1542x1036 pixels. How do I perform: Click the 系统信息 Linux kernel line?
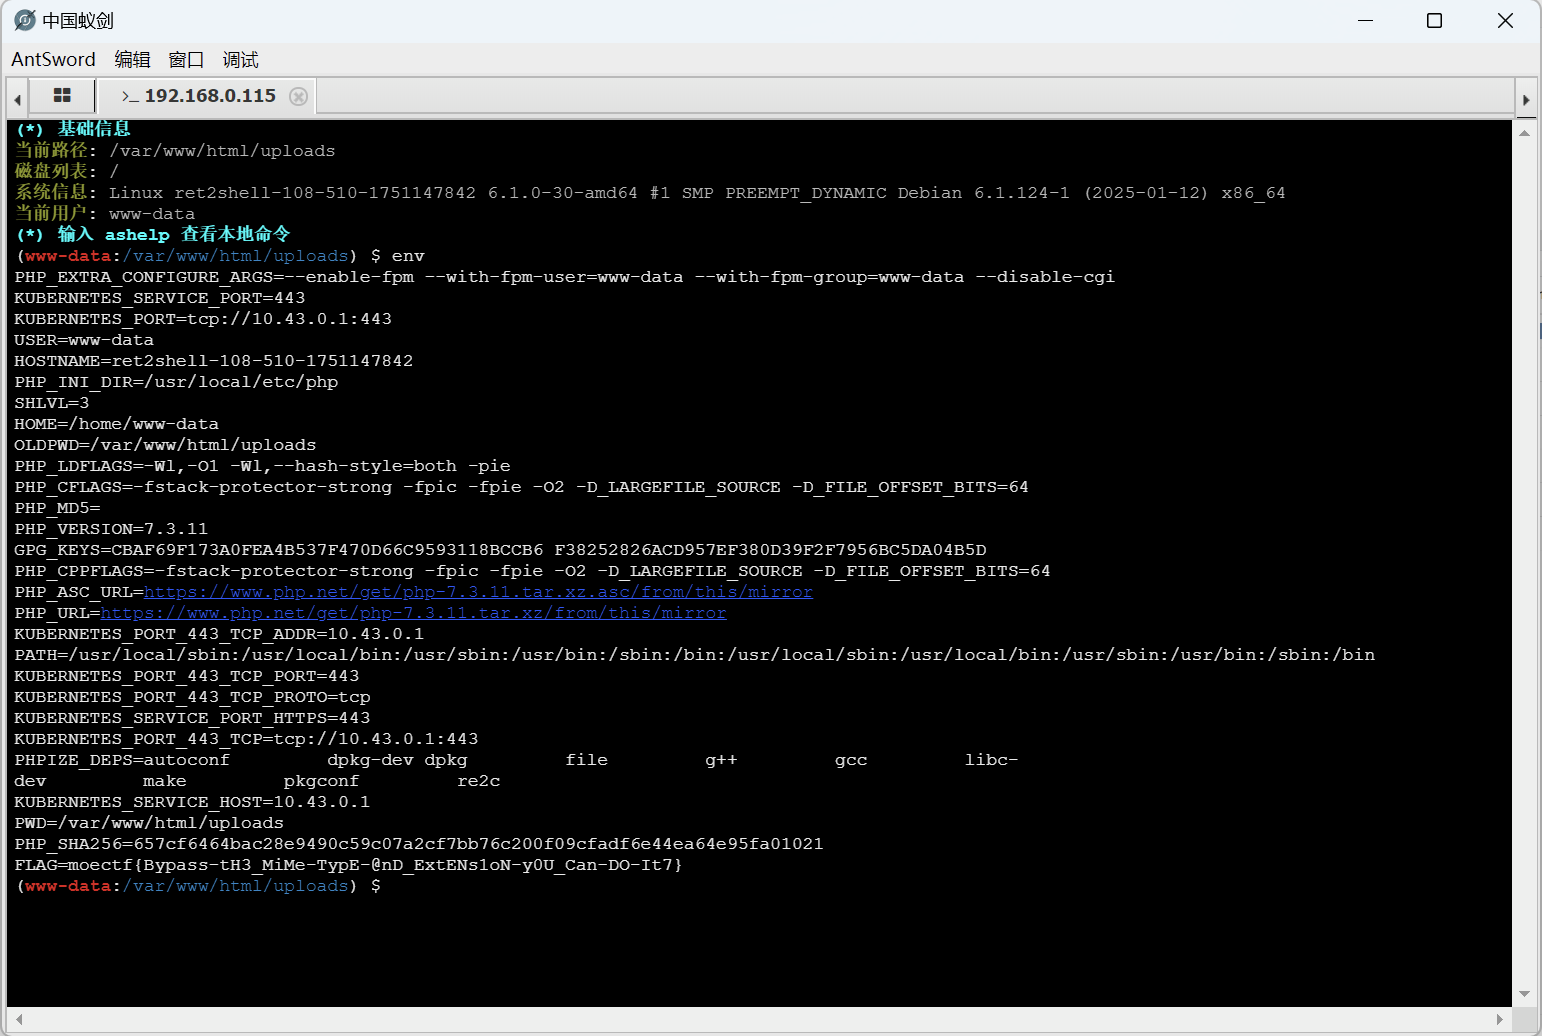point(650,193)
